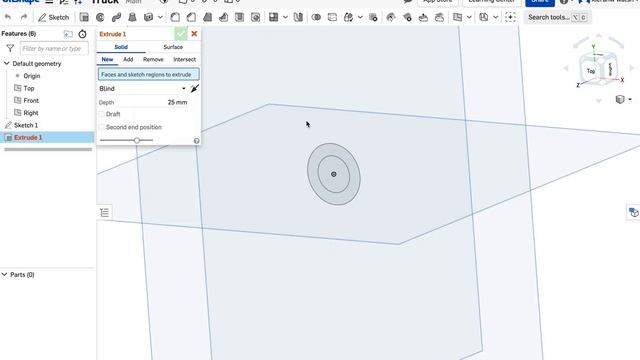Select the Loft tool
Image resolution: width=640 pixels, height=360 pixels.
click(132, 17)
